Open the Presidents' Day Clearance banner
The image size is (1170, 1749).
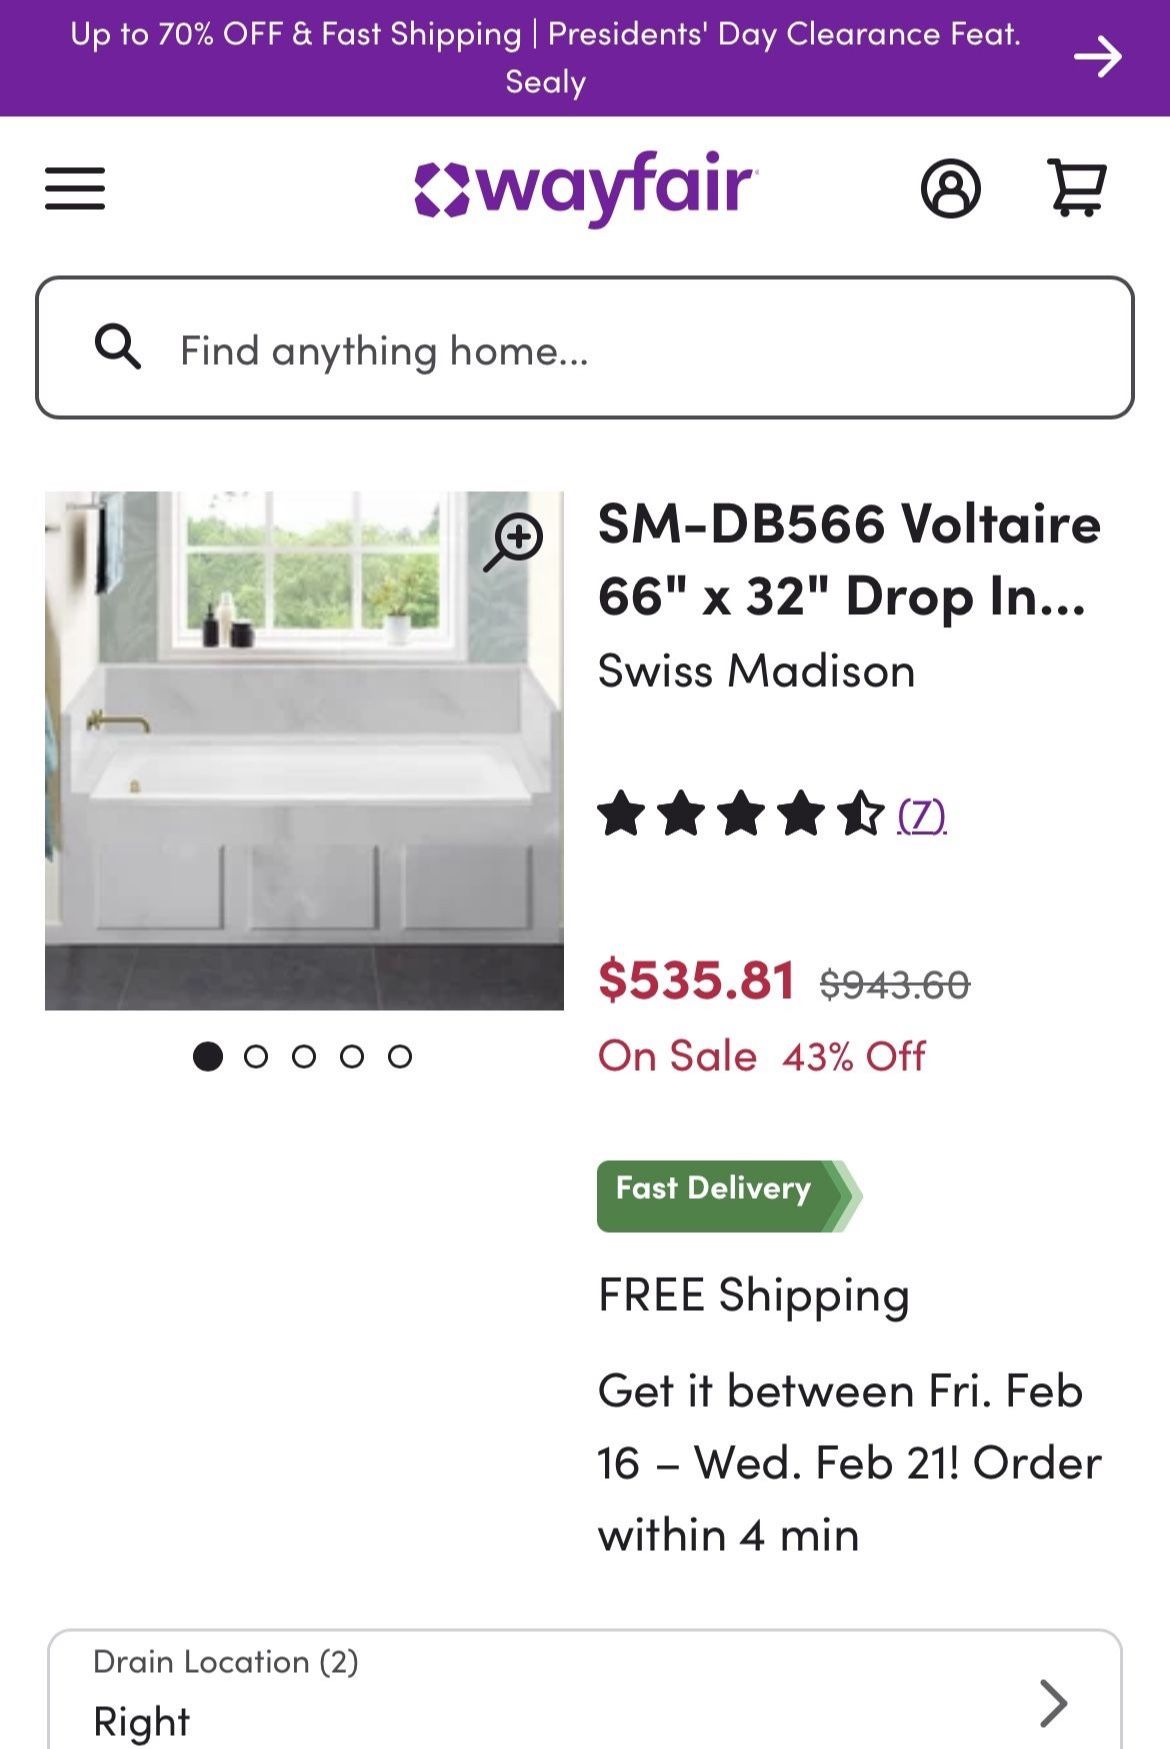(545, 57)
